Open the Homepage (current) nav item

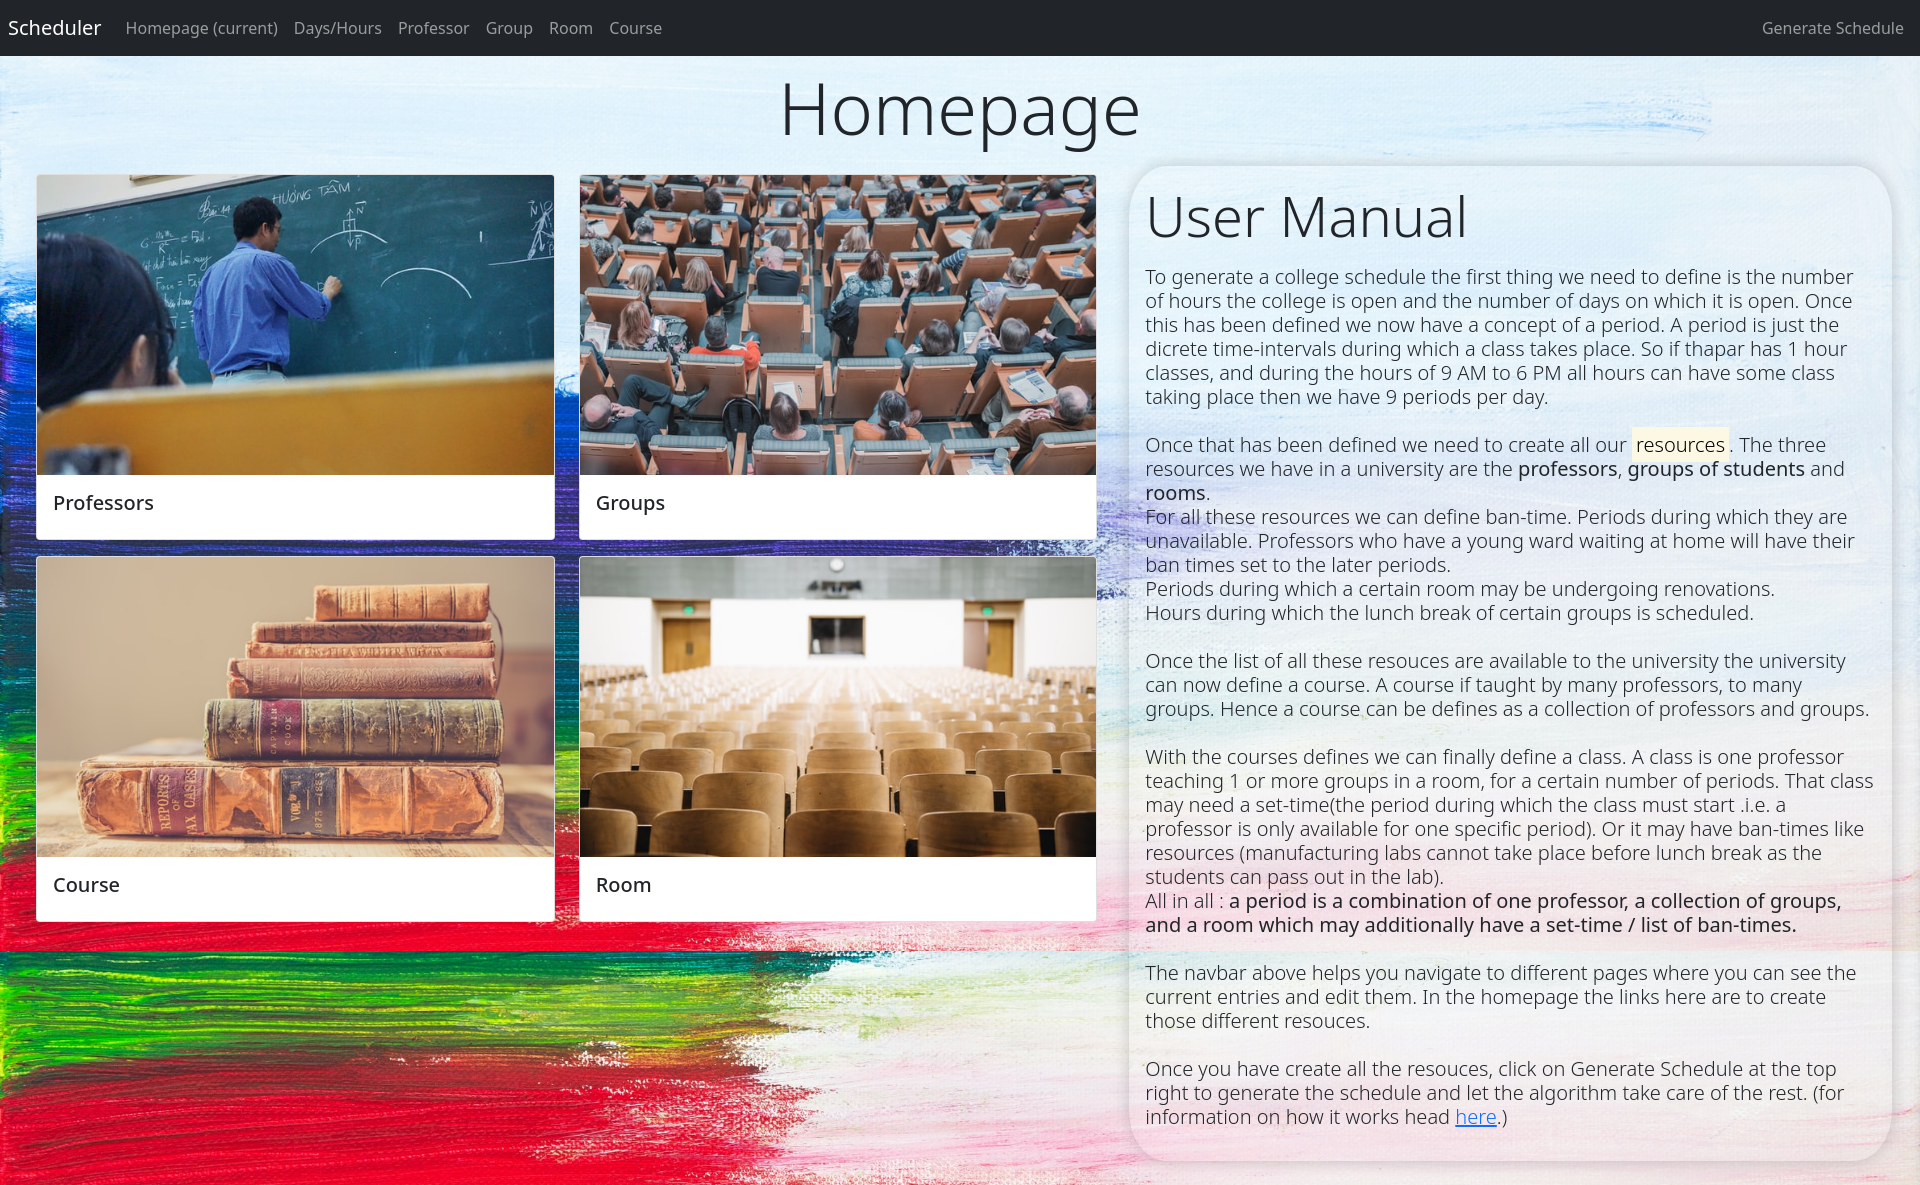[x=201, y=28]
